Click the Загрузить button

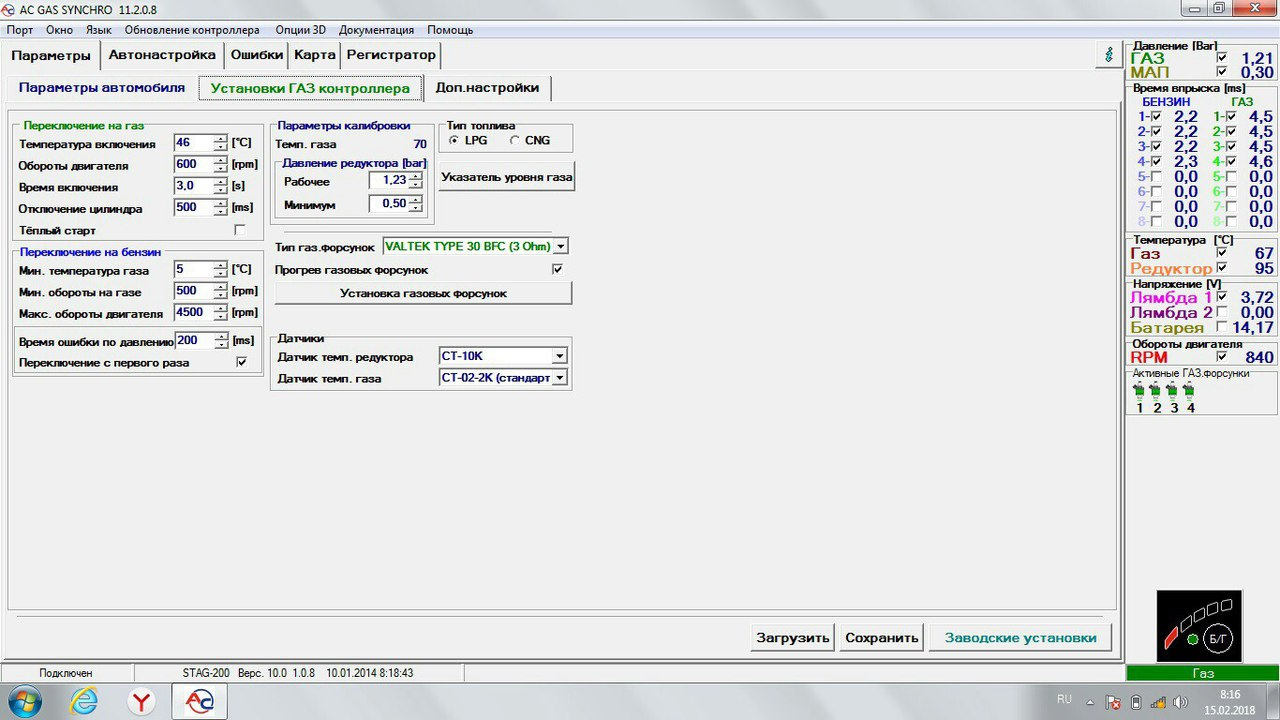[x=793, y=638]
